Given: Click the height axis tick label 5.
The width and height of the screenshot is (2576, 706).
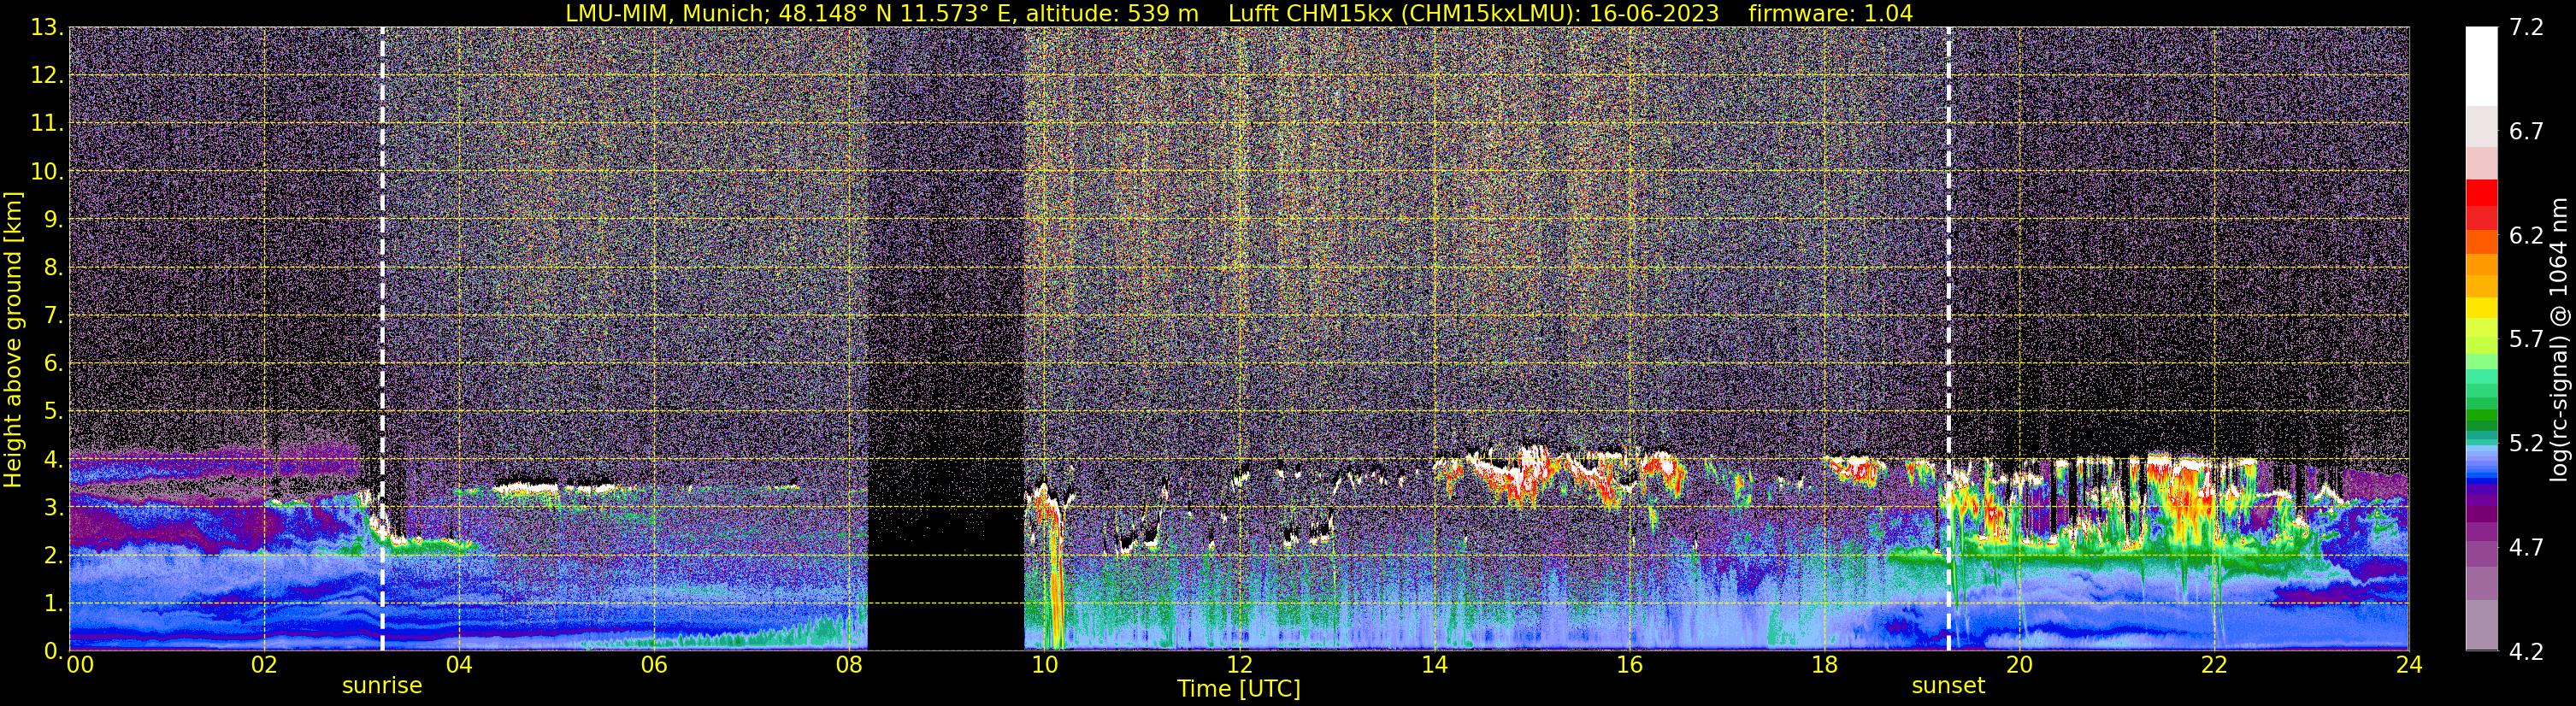Looking at the screenshot, I should [52, 412].
